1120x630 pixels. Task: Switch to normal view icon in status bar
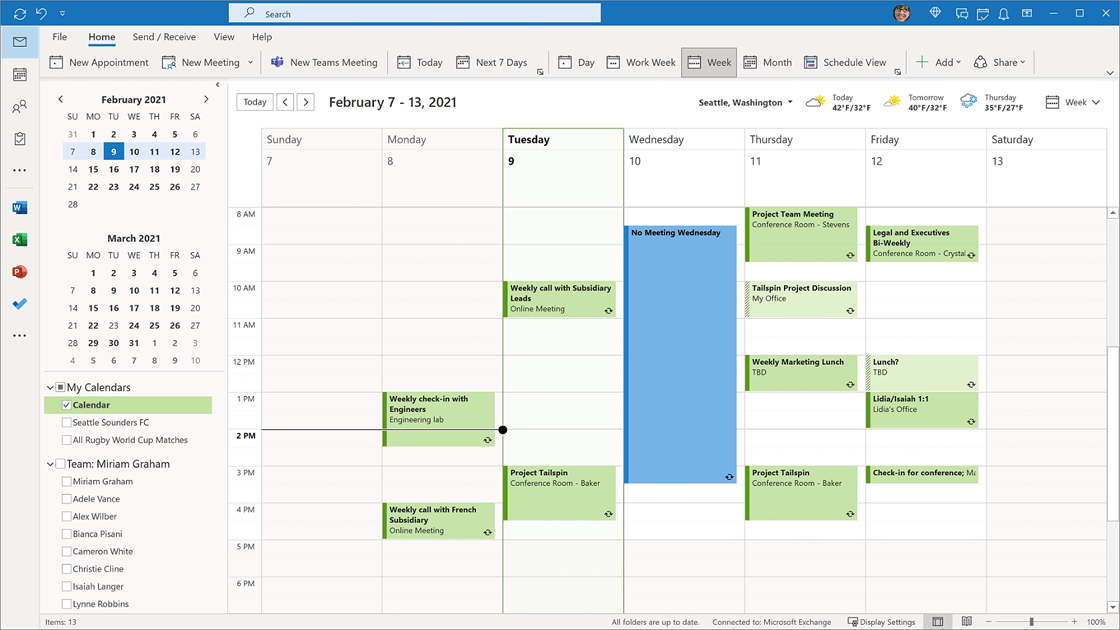(x=938, y=622)
